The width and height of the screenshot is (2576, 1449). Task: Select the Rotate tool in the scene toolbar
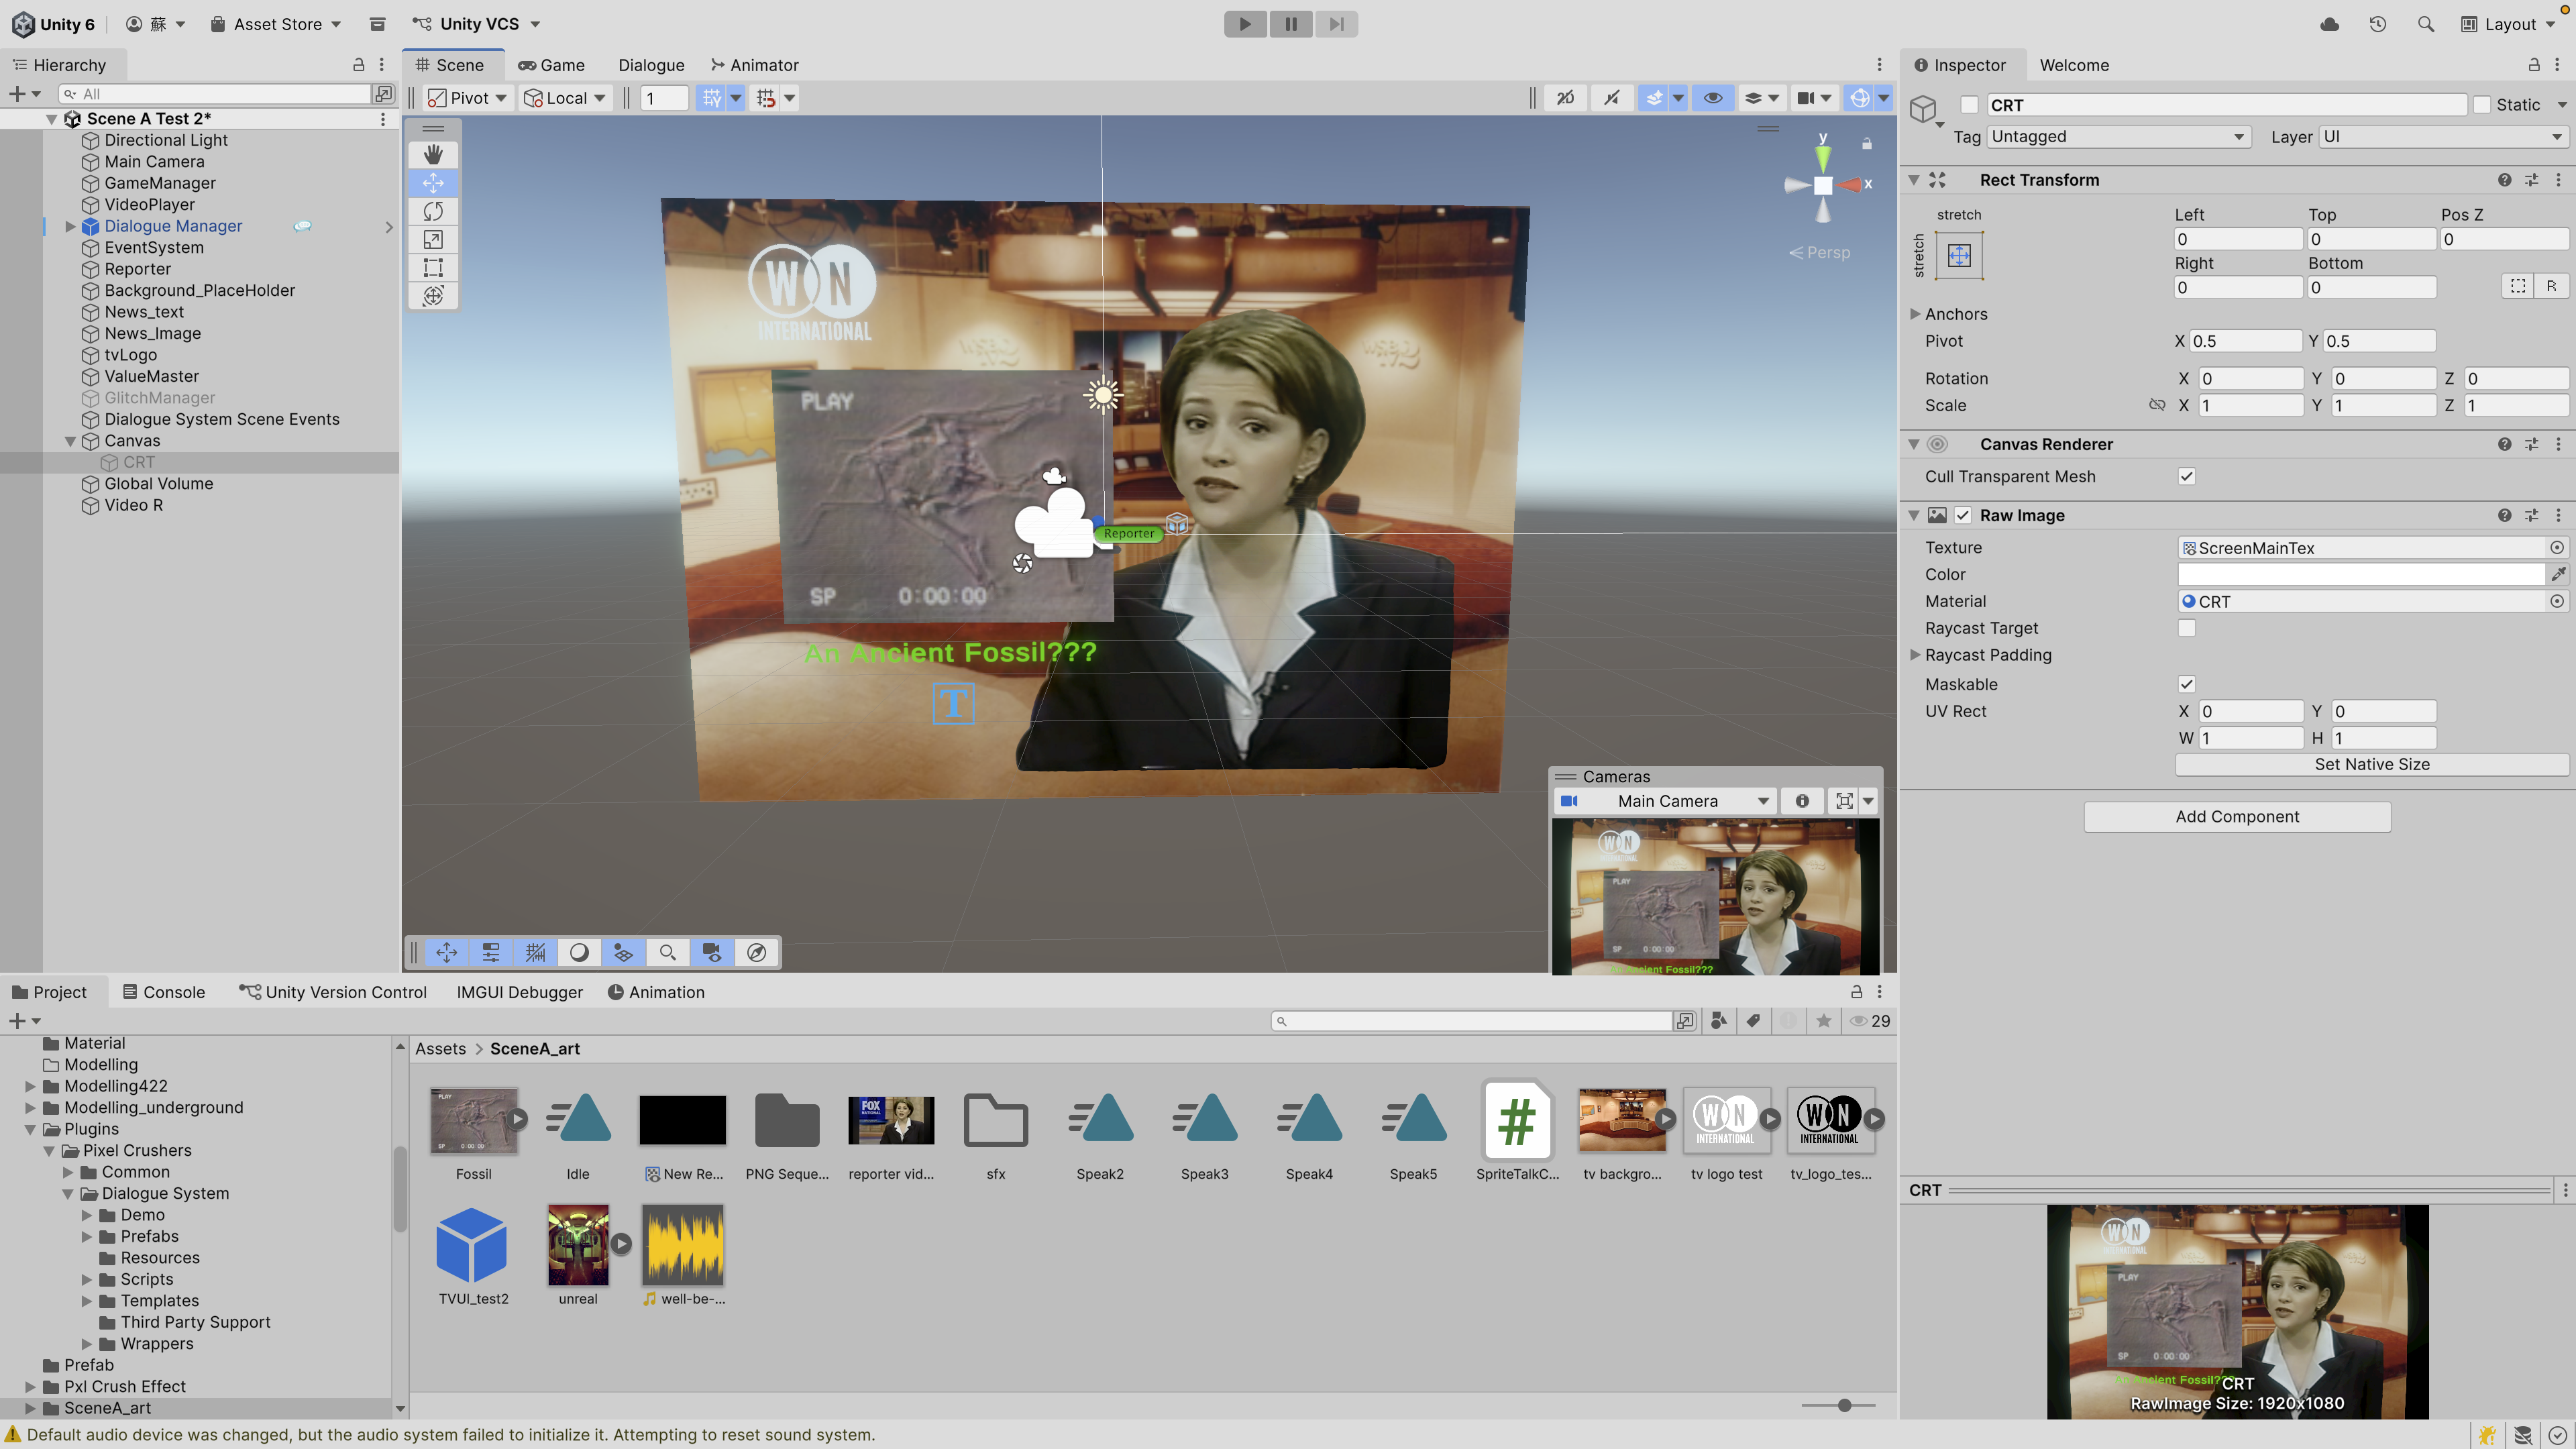point(433,211)
